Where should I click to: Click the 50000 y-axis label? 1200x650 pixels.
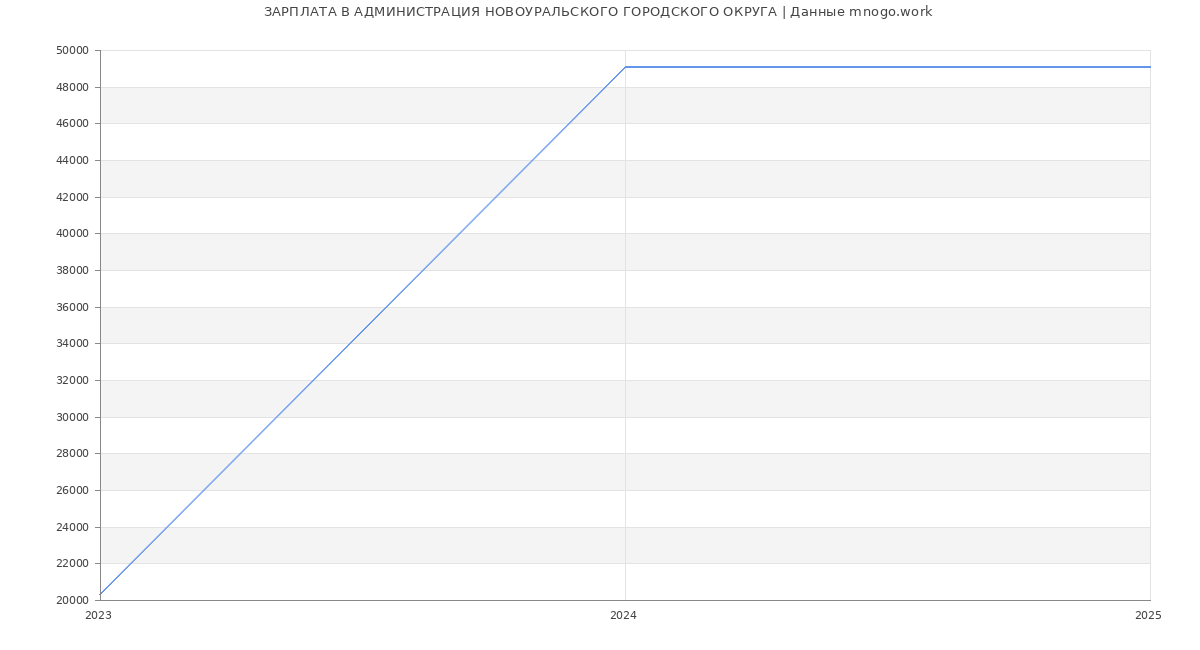point(72,50)
